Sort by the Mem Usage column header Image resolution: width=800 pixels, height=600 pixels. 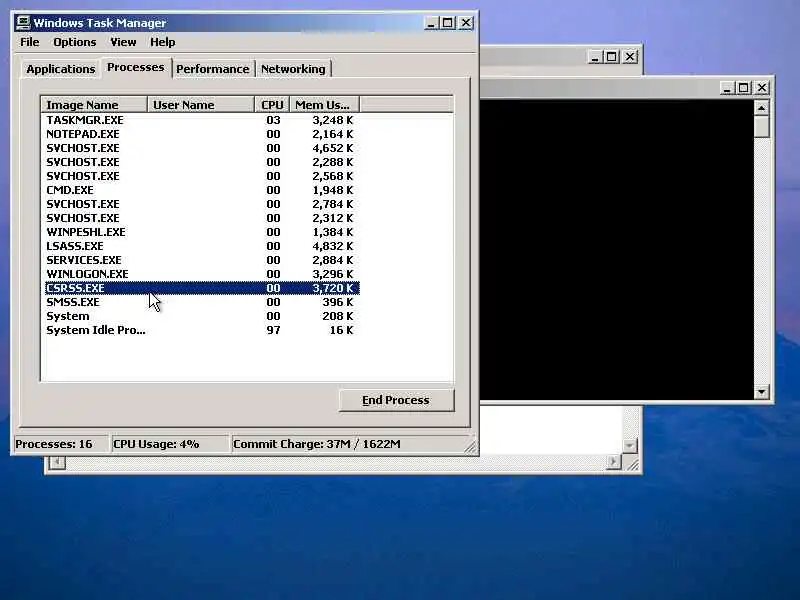coord(324,105)
